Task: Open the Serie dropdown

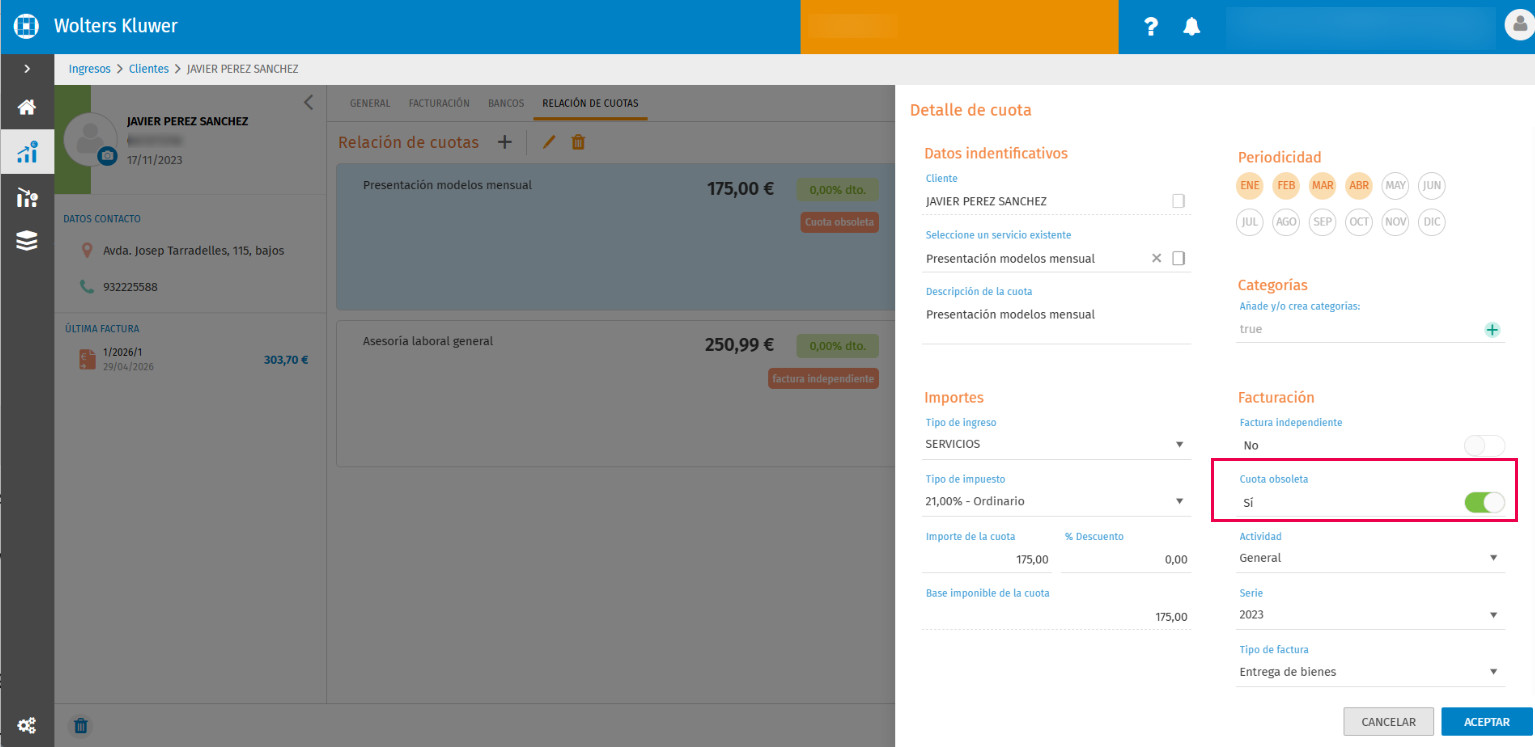Action: coord(1370,615)
